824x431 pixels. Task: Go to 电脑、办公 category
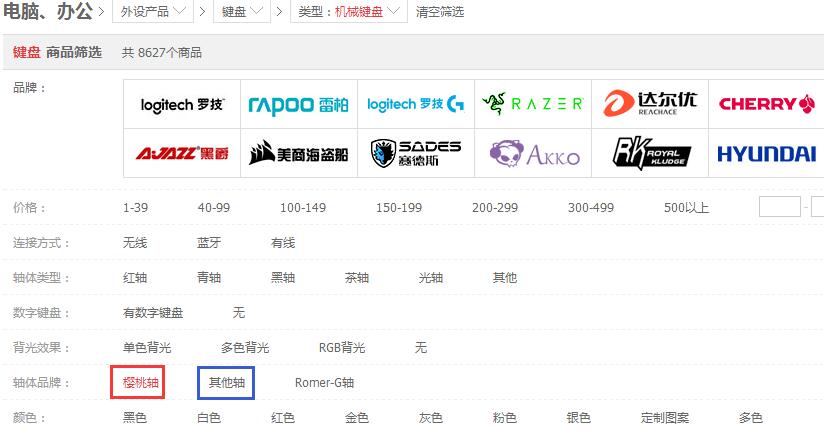[48, 11]
